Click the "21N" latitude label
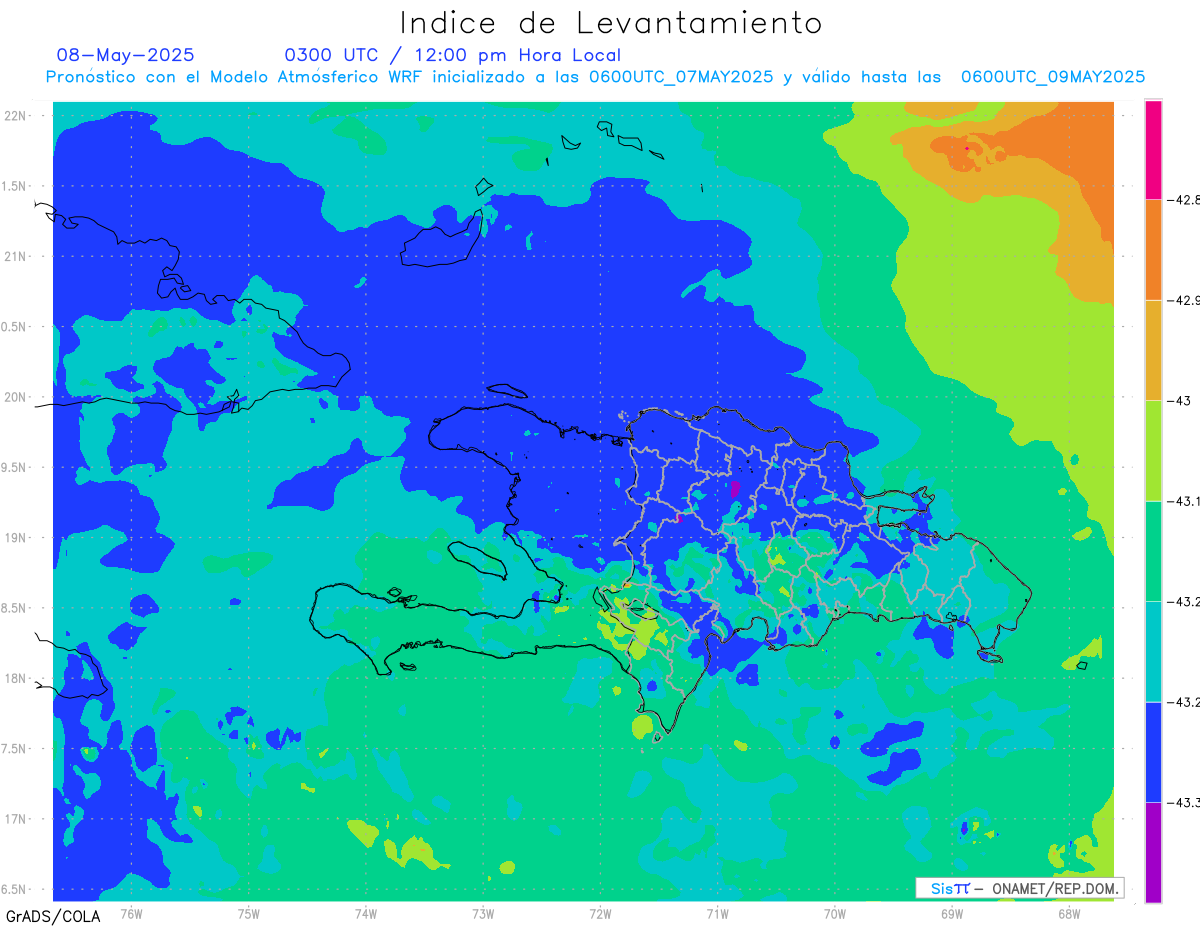This screenshot has width=1200, height=927. tap(17, 256)
